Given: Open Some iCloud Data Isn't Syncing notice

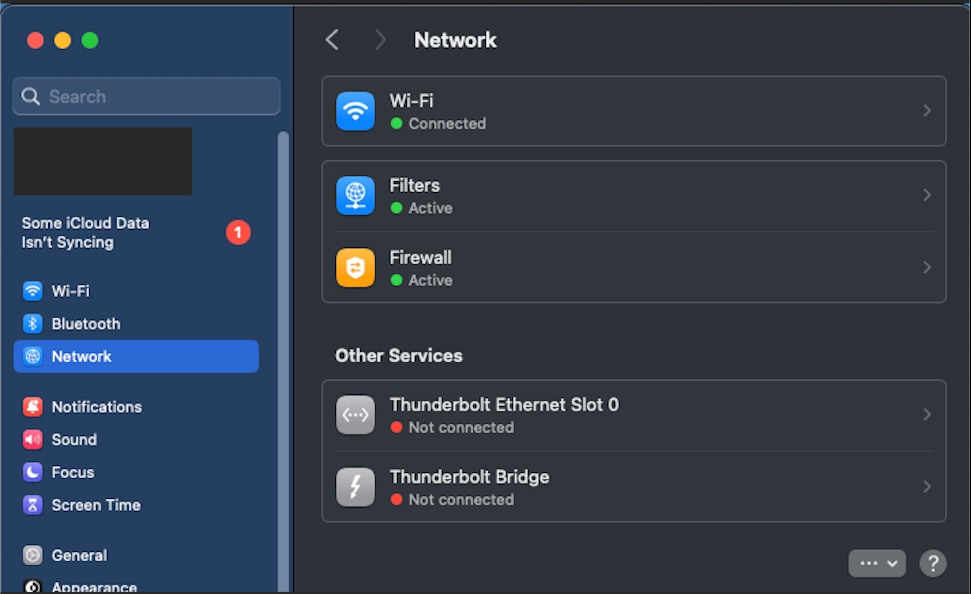Looking at the screenshot, I should point(136,232).
